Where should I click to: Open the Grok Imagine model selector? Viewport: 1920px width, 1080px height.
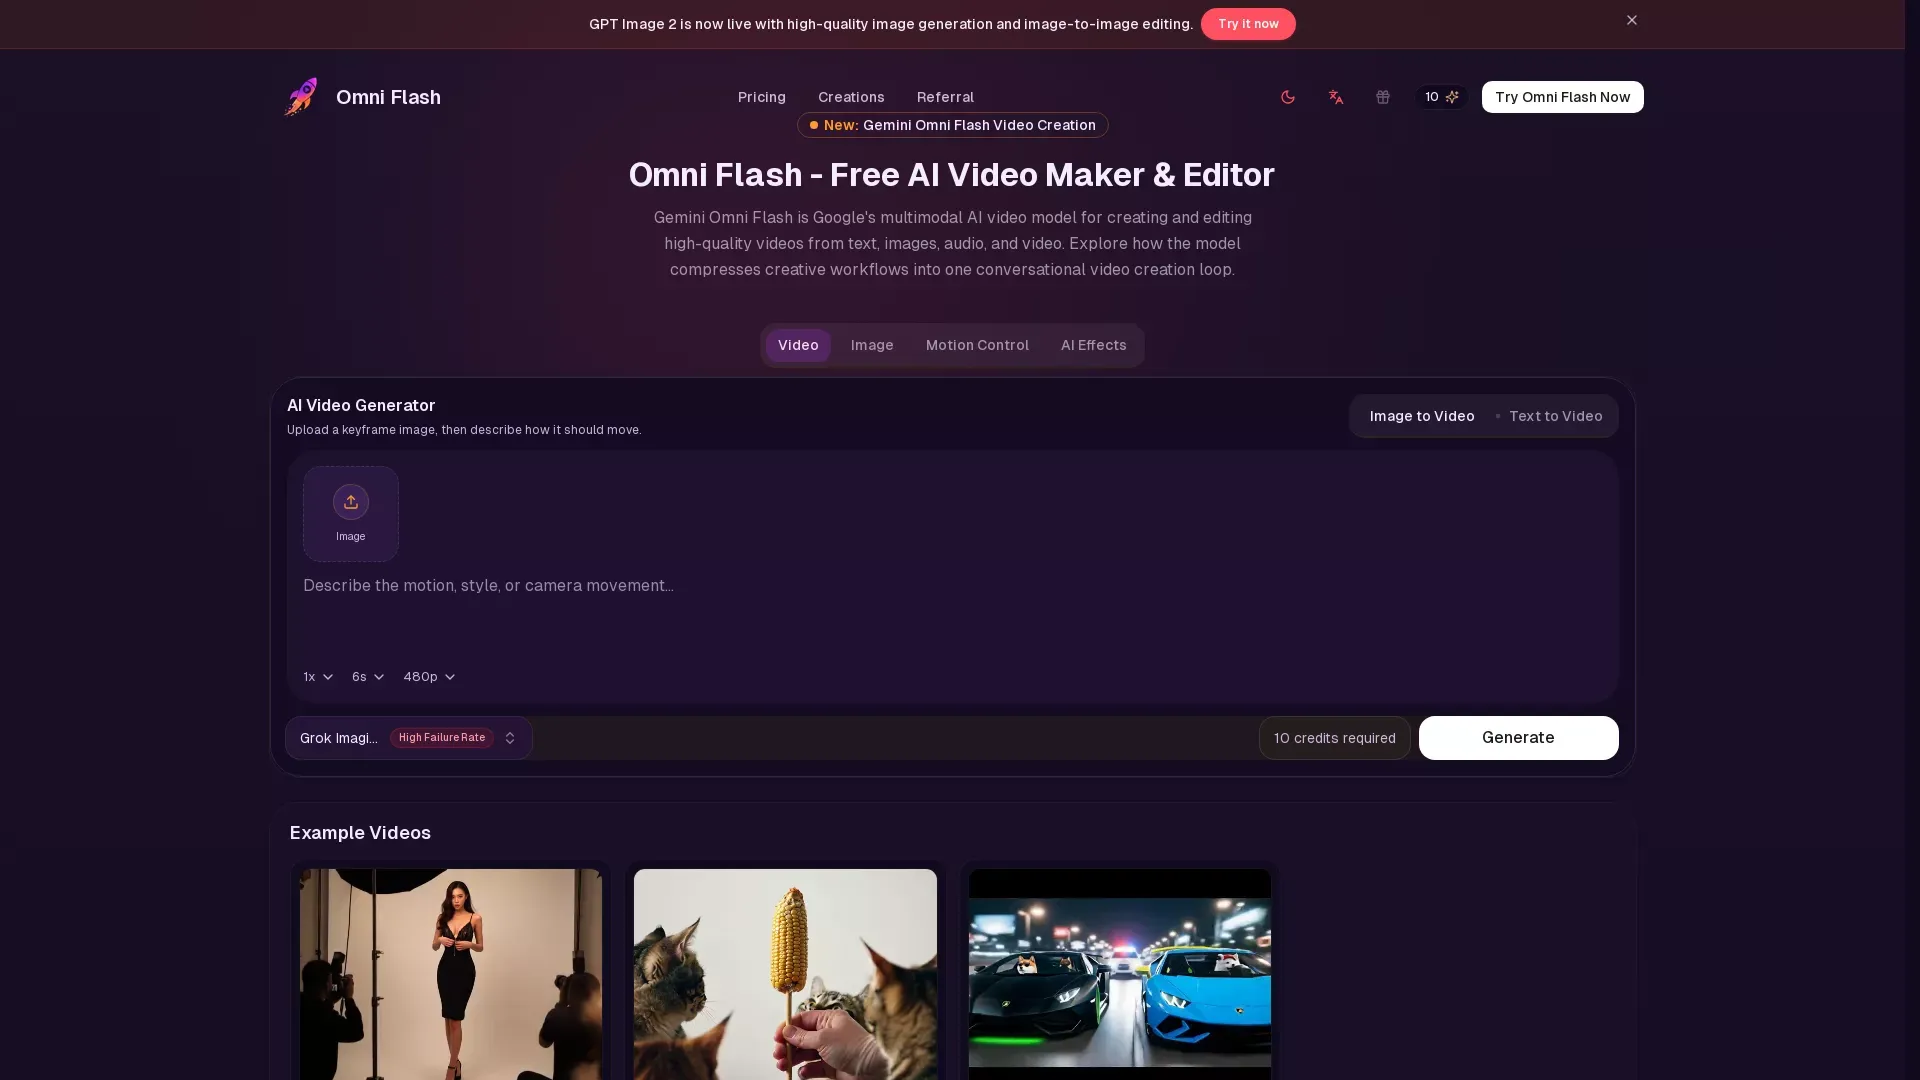(409, 738)
